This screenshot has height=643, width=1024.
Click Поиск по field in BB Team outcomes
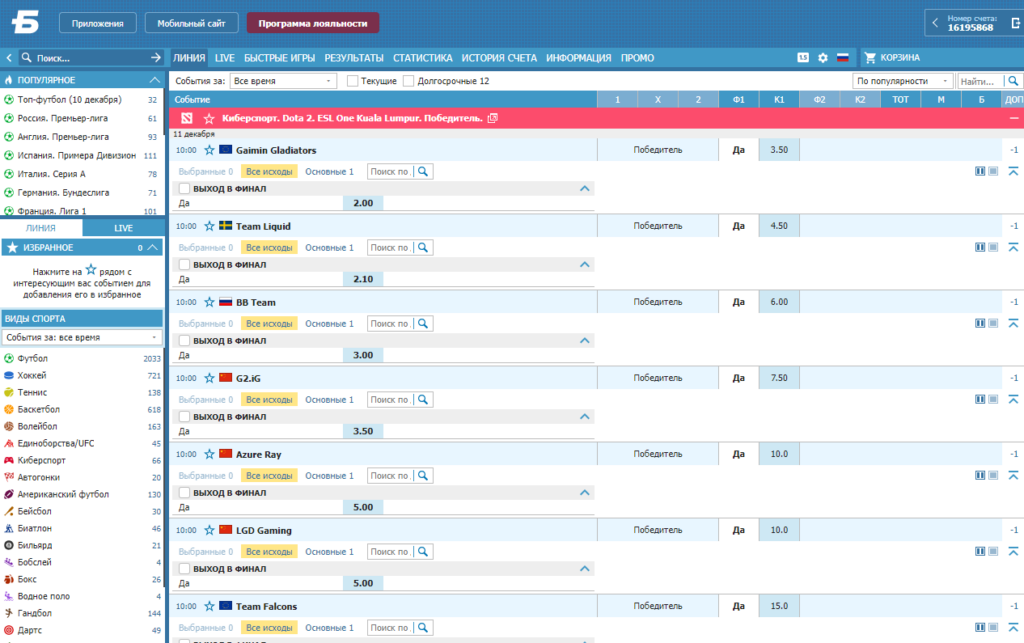pos(391,324)
